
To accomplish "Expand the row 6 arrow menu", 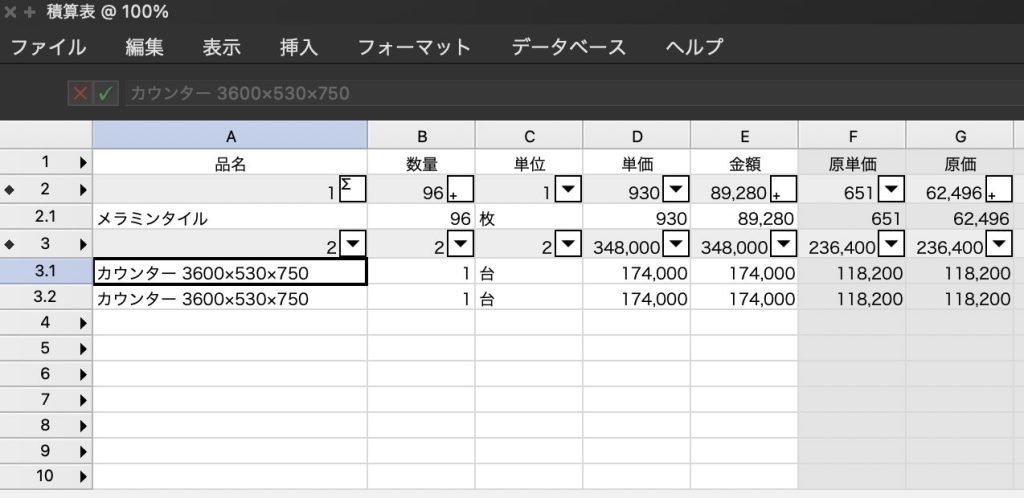I will [84, 374].
